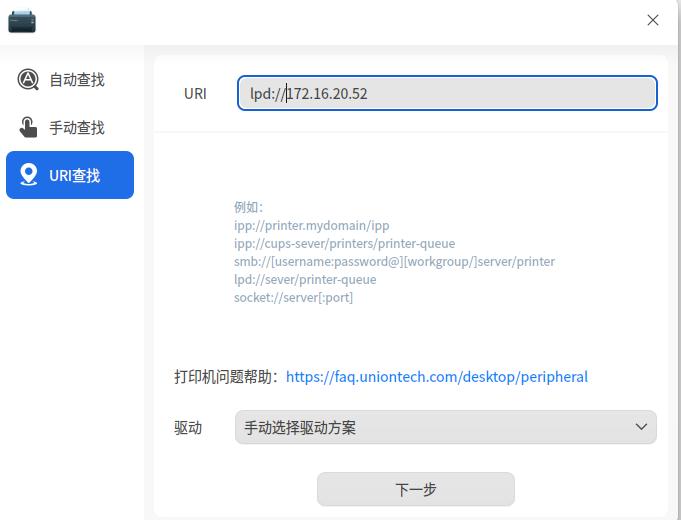
Task: Click the 下一步 next button
Action: click(416, 489)
